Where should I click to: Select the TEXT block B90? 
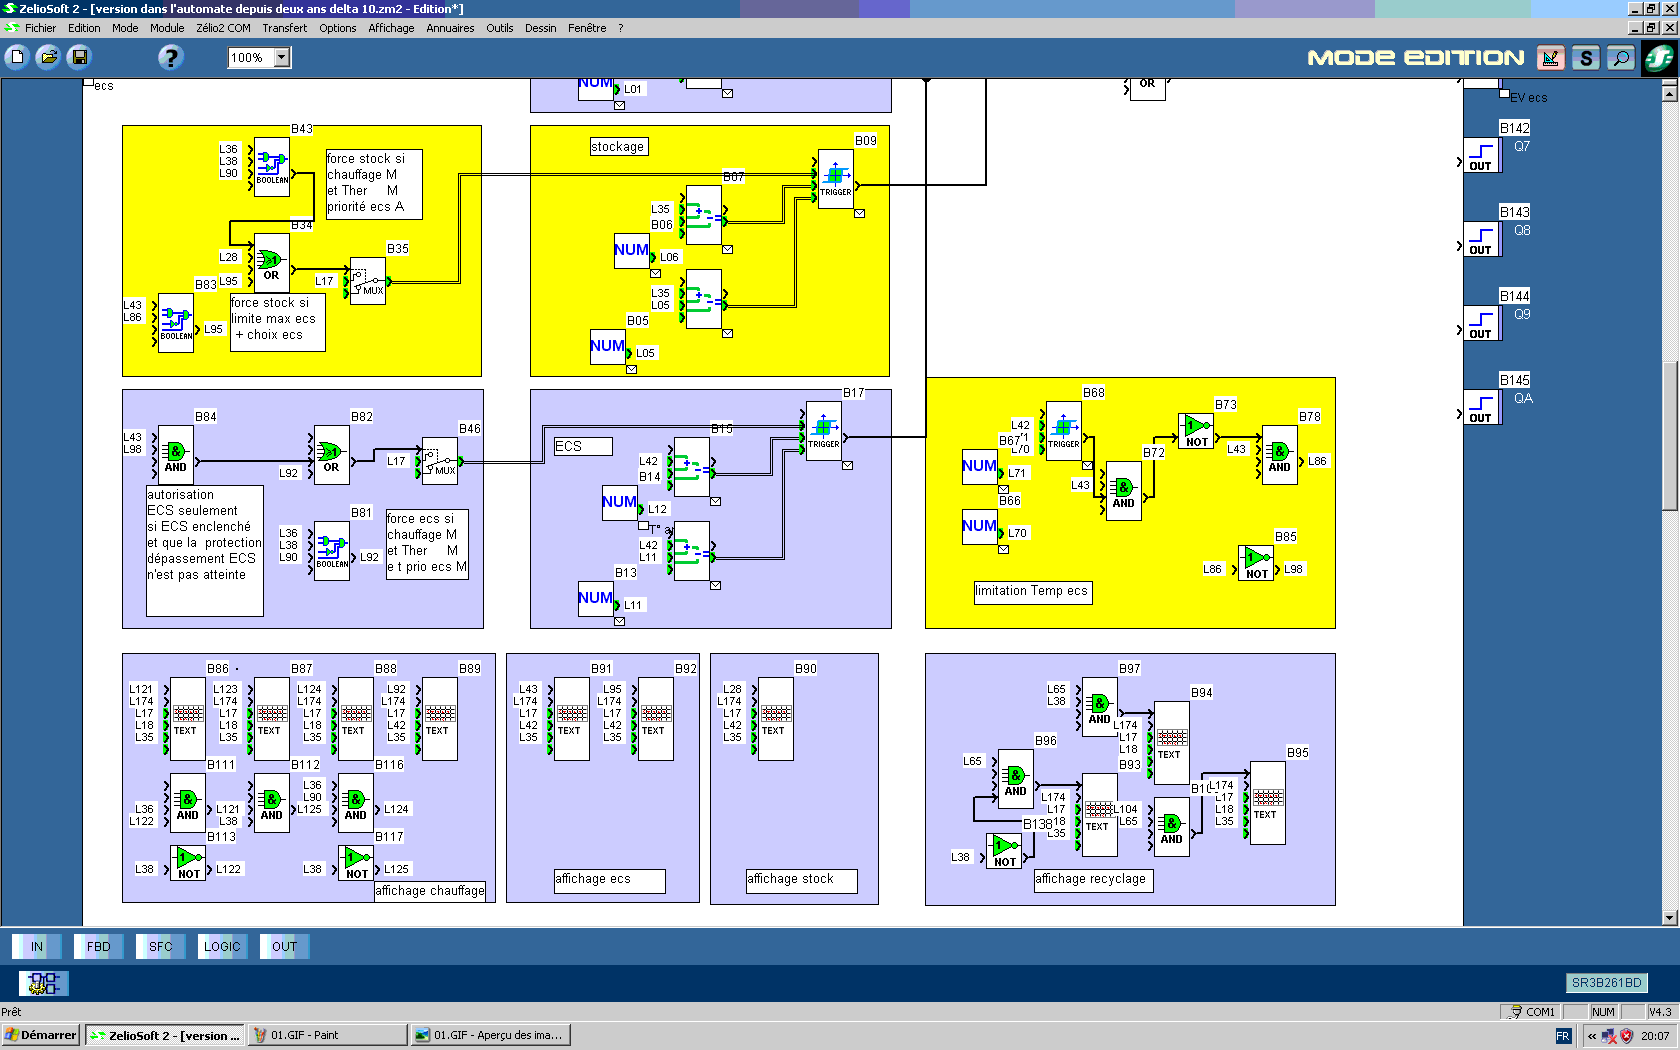776,719
